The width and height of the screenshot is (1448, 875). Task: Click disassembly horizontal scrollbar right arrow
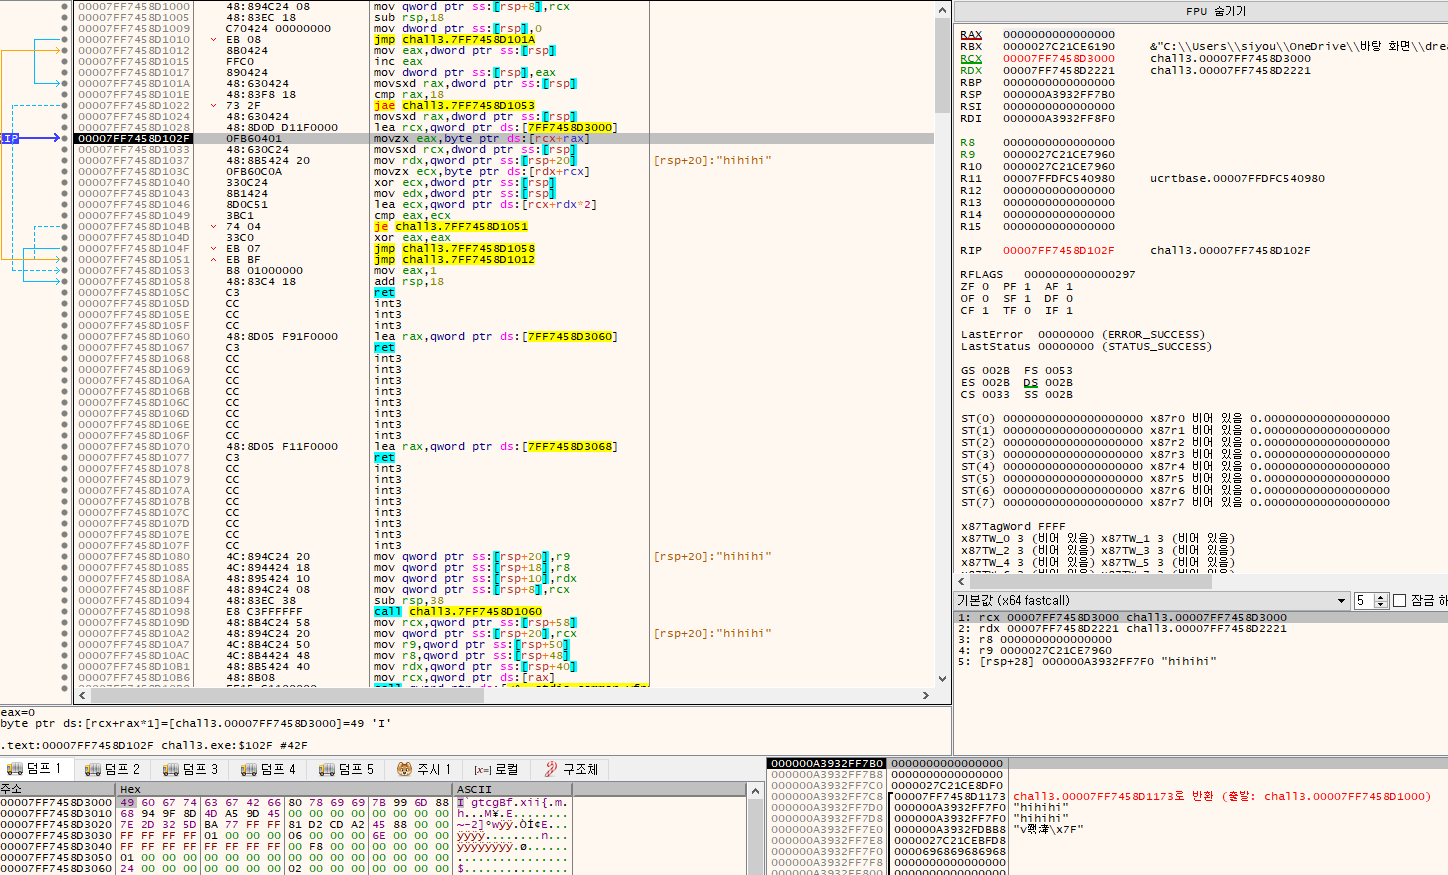pos(926,694)
